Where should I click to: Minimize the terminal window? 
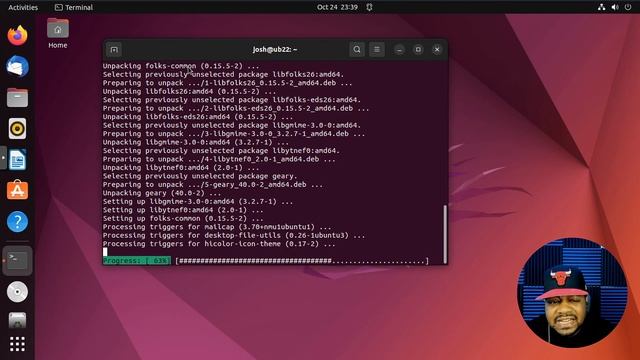click(x=399, y=49)
